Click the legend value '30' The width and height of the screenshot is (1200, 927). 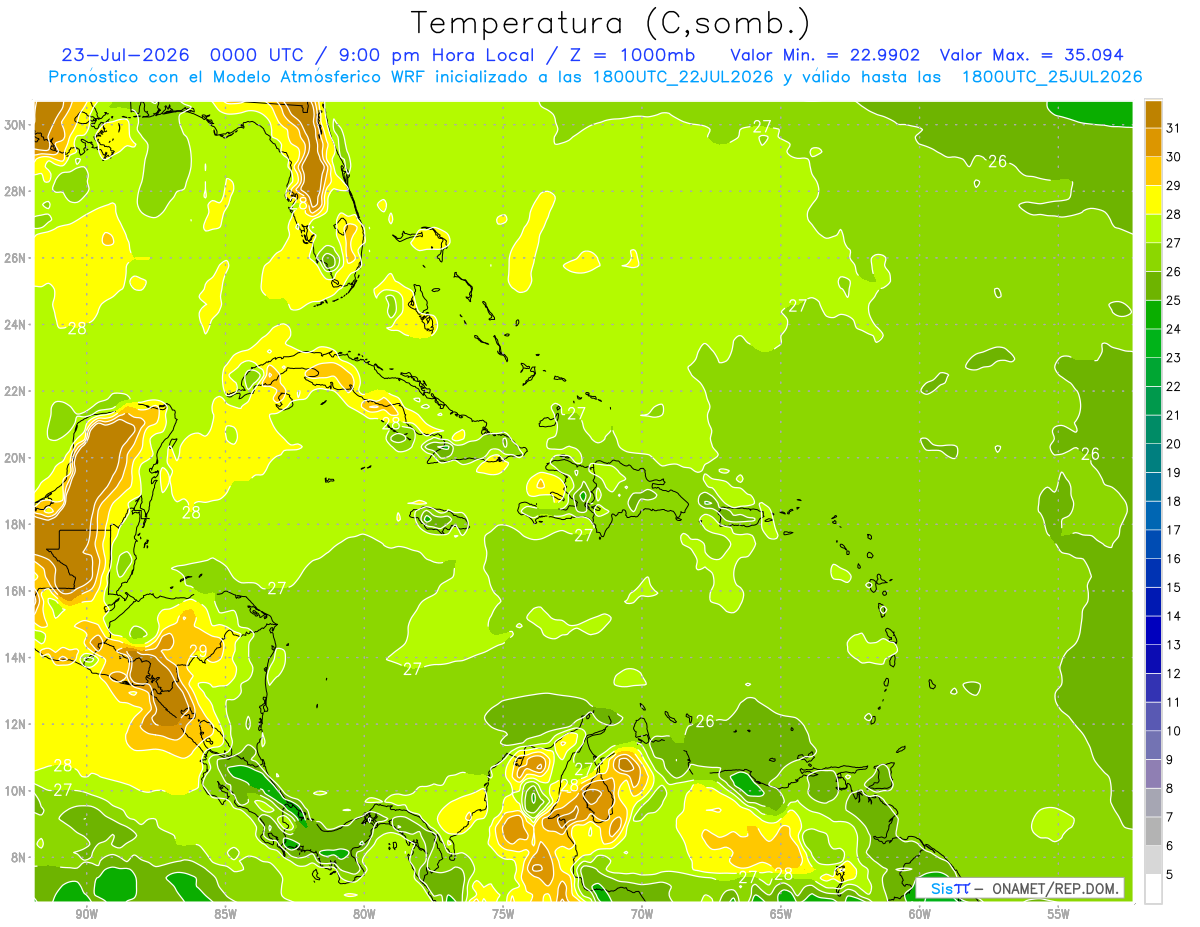click(x=1174, y=156)
